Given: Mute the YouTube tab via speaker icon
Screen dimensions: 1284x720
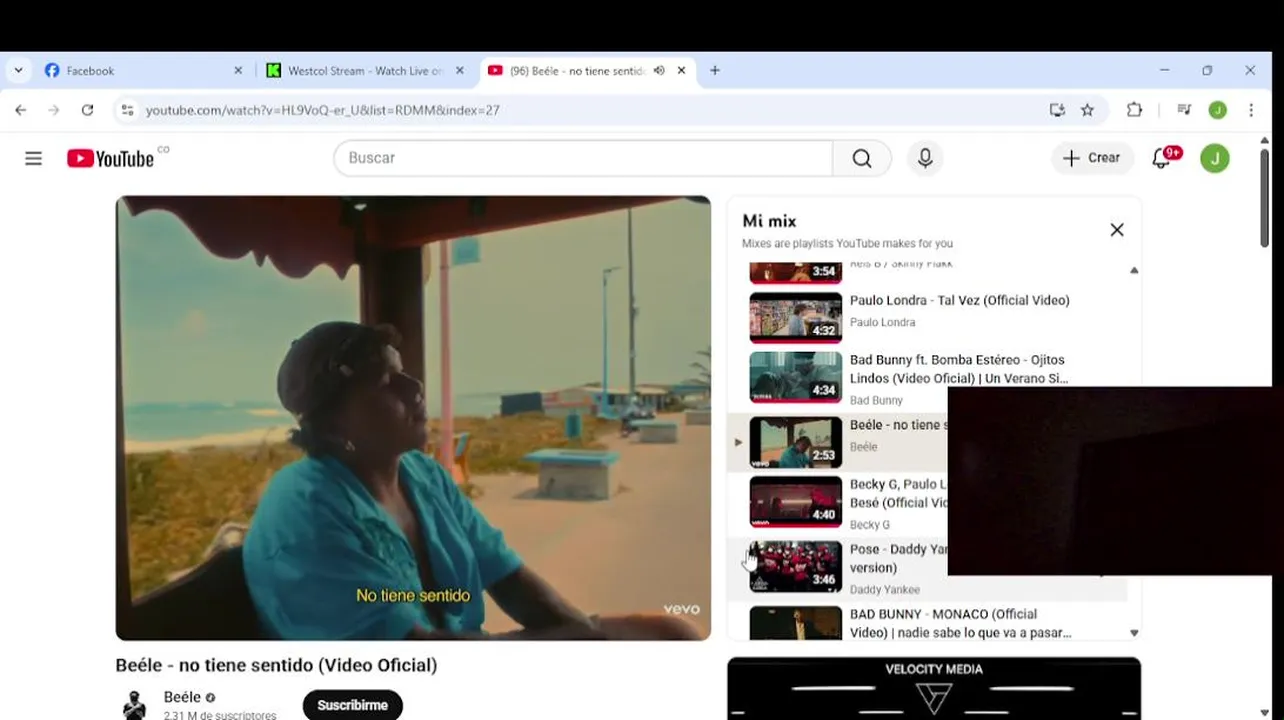Looking at the screenshot, I should [659, 71].
